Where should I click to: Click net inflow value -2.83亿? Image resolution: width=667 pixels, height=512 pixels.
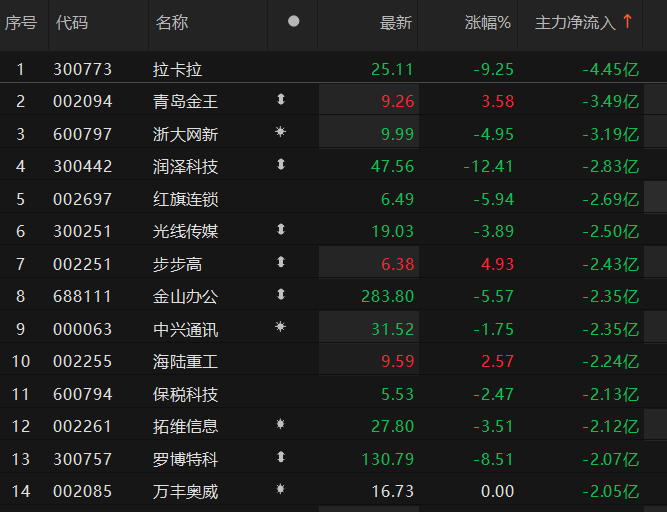click(x=611, y=167)
